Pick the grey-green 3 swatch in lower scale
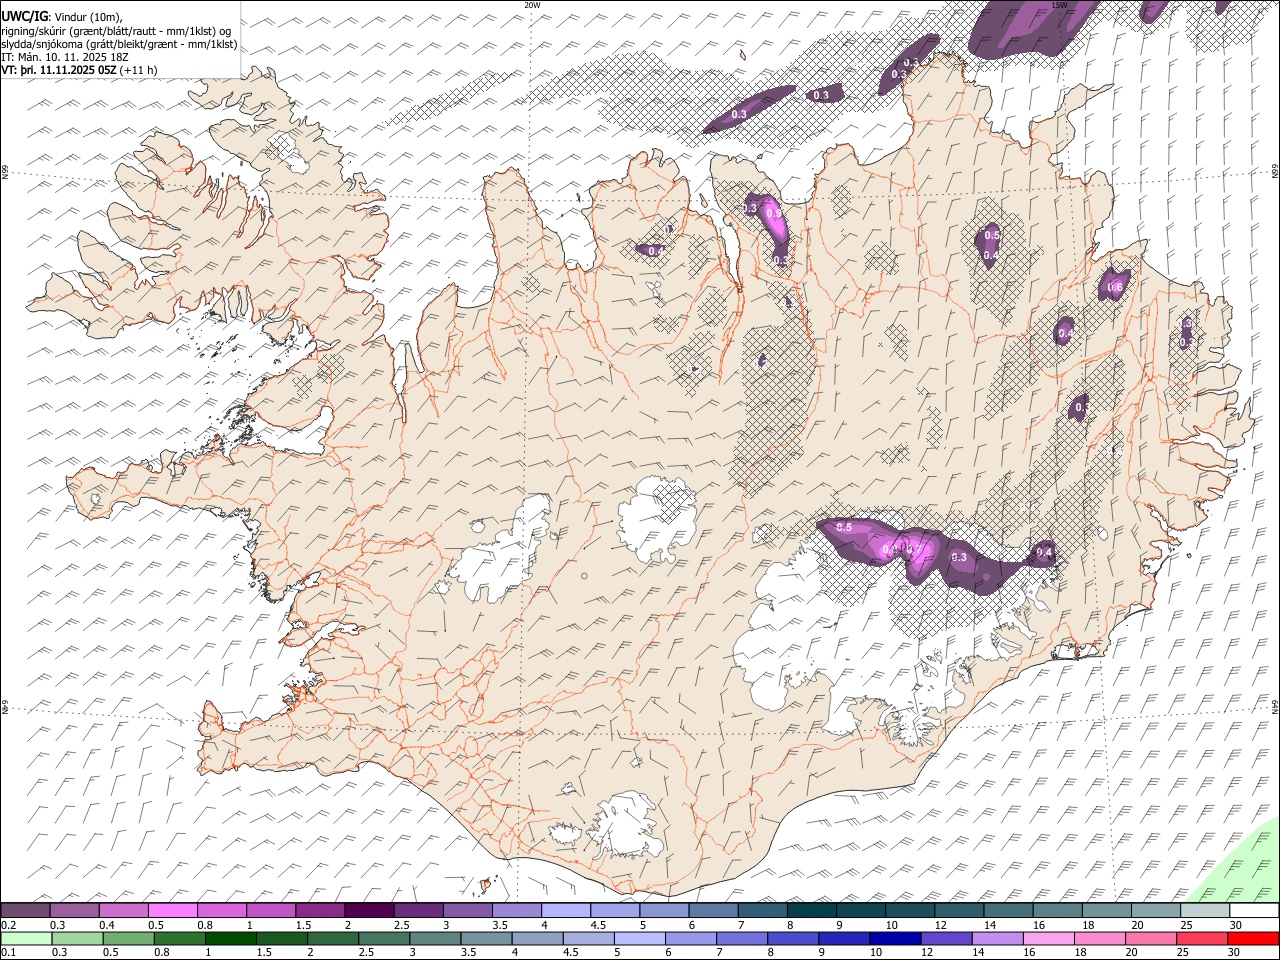 435,938
